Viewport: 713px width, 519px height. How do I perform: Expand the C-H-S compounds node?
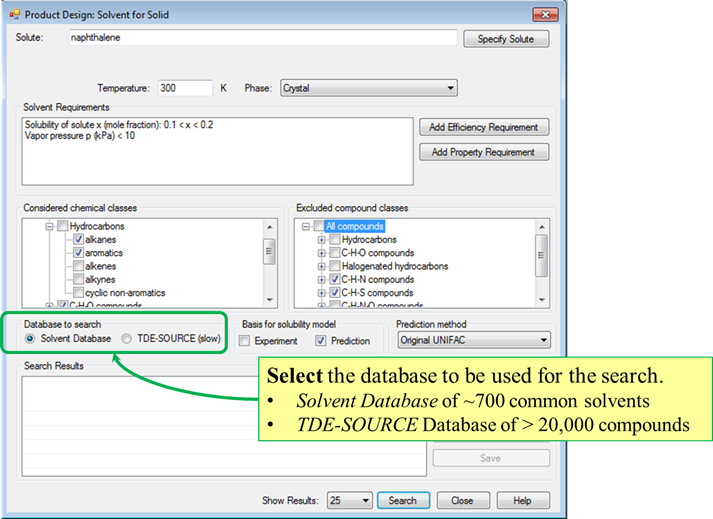tap(321, 293)
